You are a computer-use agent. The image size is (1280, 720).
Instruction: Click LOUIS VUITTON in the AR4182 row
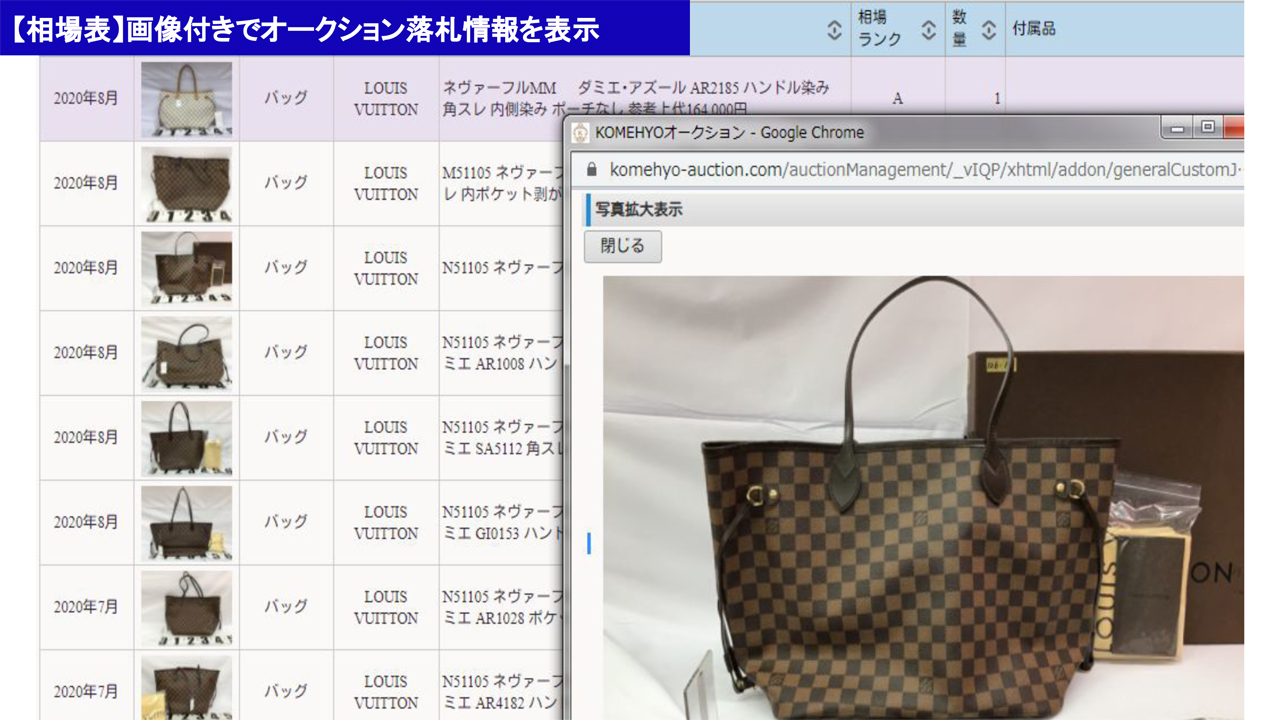coord(386,692)
